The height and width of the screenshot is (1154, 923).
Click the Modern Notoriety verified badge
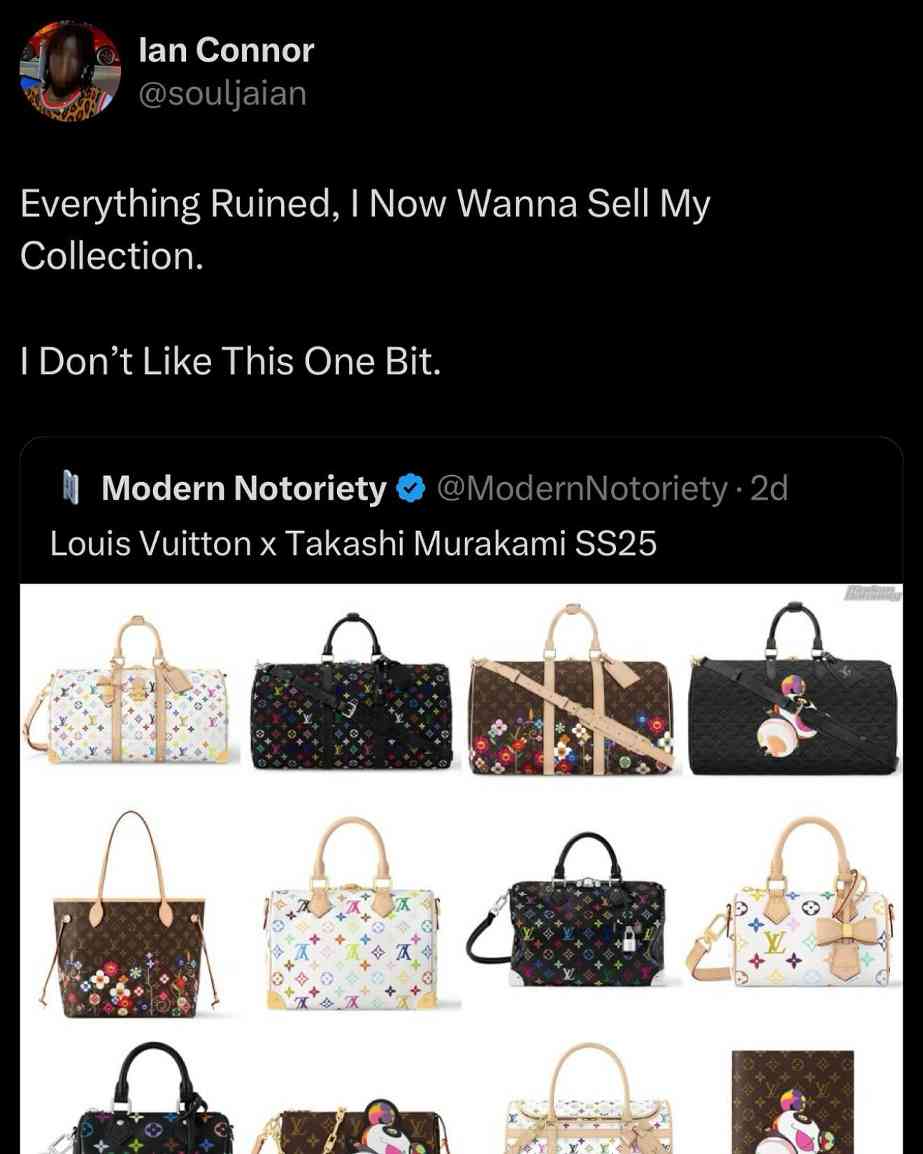coord(411,489)
